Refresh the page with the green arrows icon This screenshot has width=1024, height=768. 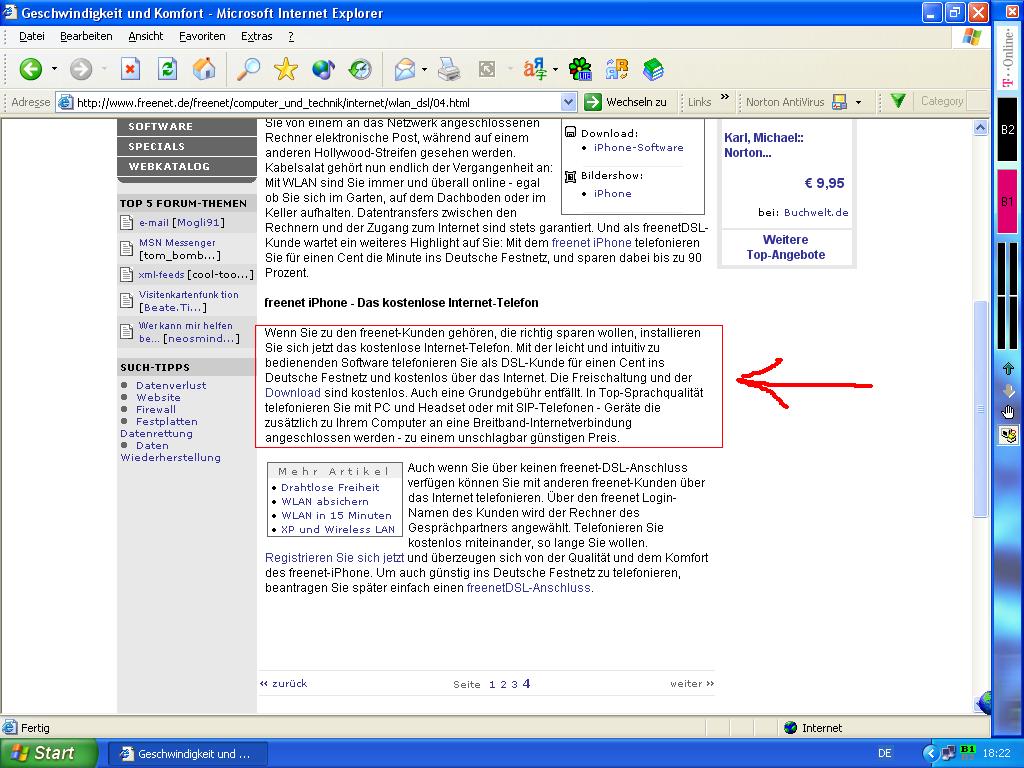[x=168, y=69]
